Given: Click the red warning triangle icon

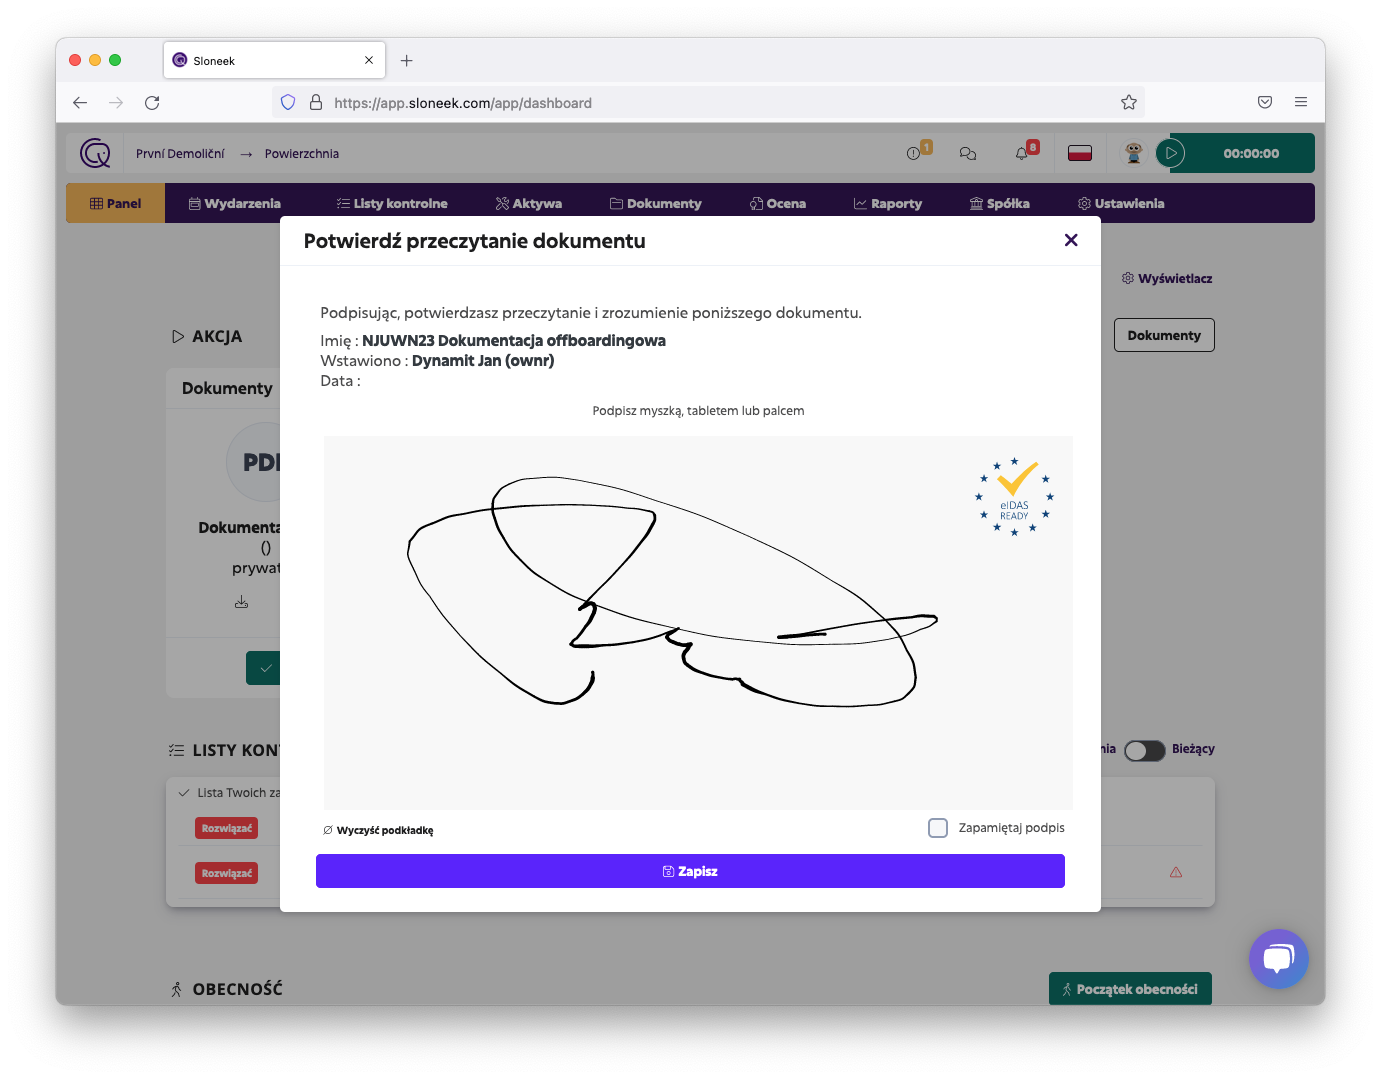Looking at the screenshot, I should tap(1176, 872).
